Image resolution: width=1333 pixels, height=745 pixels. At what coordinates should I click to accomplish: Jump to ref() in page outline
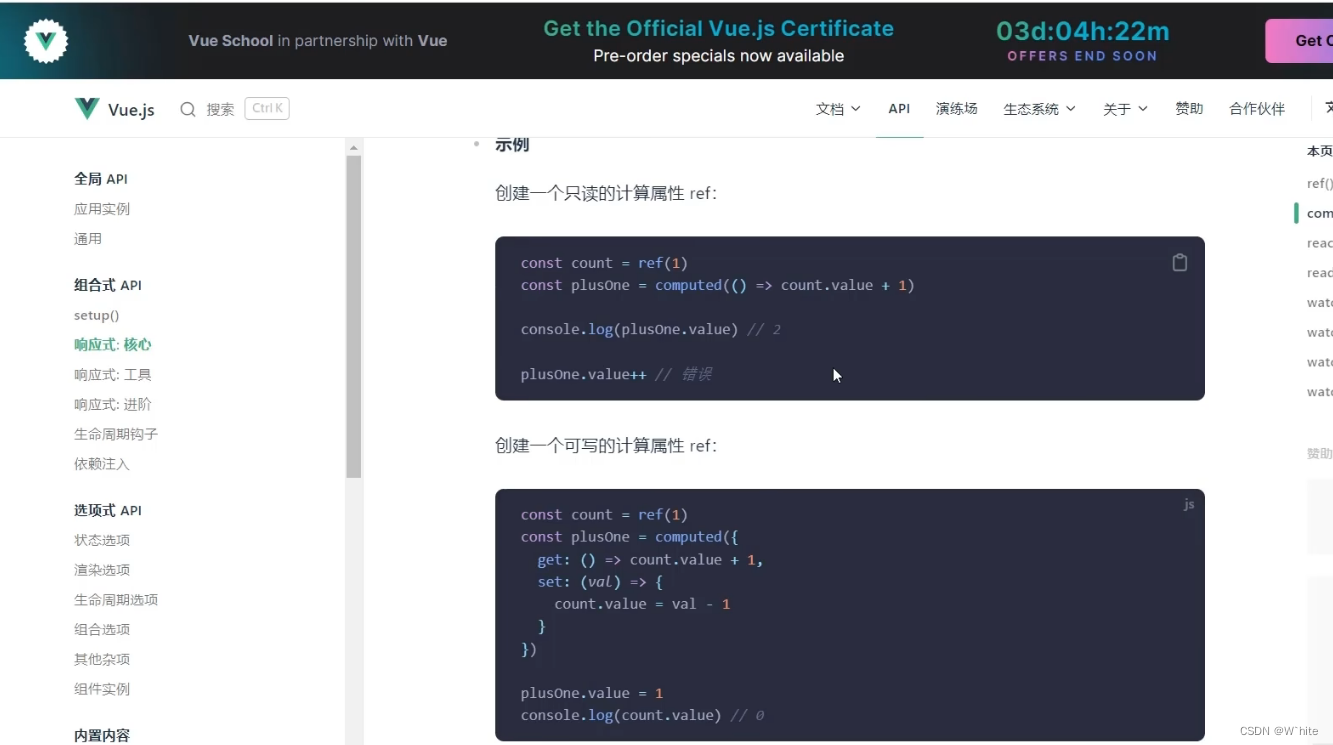(1319, 183)
